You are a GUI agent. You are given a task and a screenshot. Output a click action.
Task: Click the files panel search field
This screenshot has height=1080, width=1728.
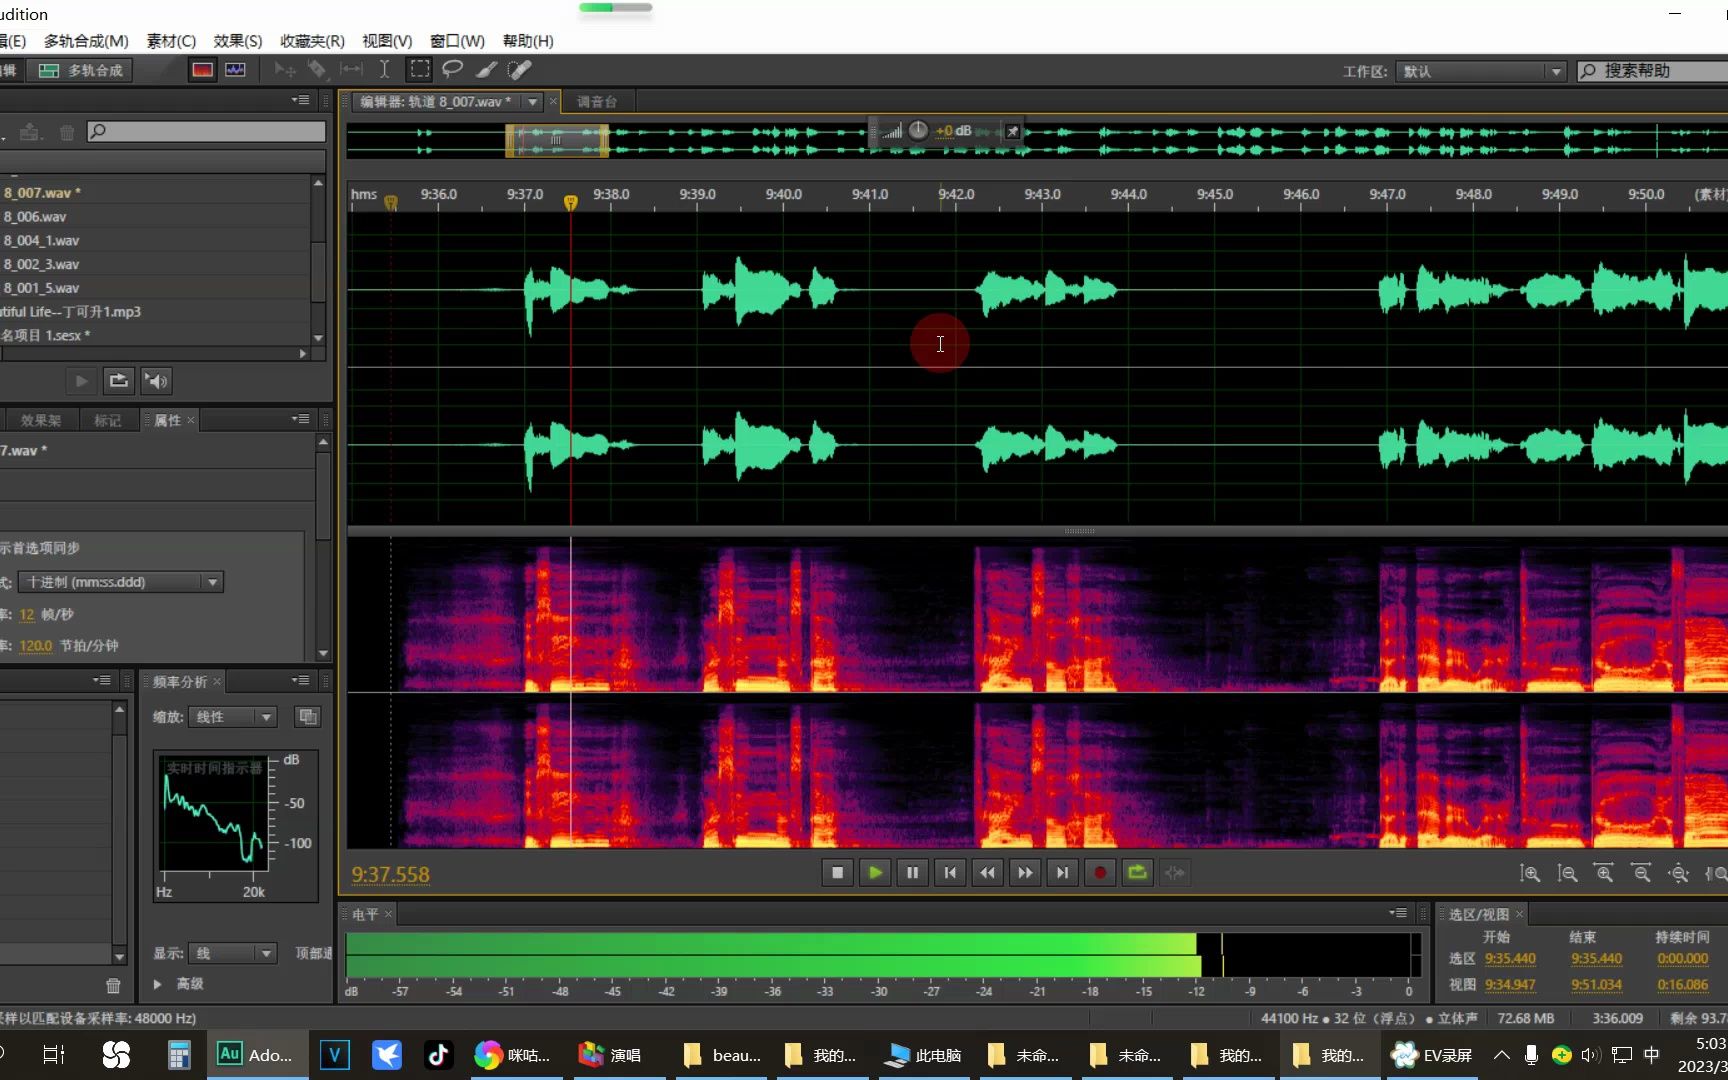(206, 131)
